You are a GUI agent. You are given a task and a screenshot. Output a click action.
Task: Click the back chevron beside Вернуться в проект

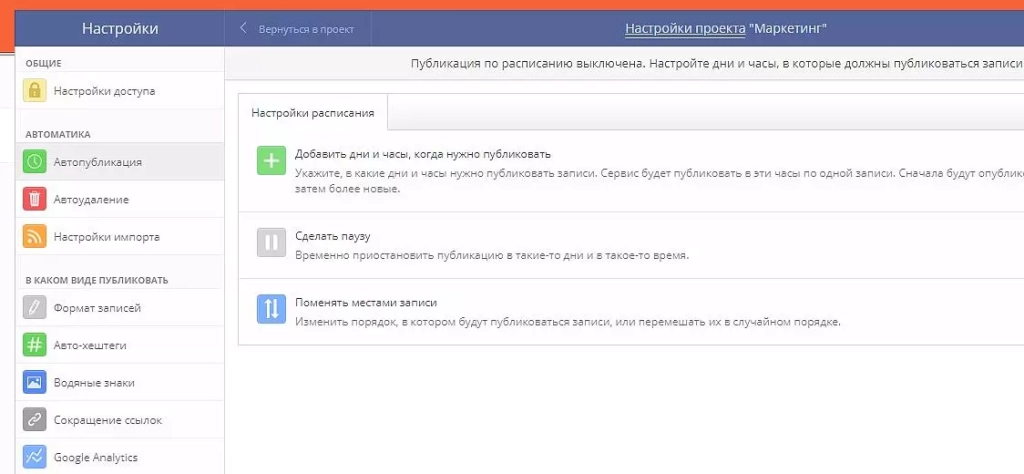[244, 28]
